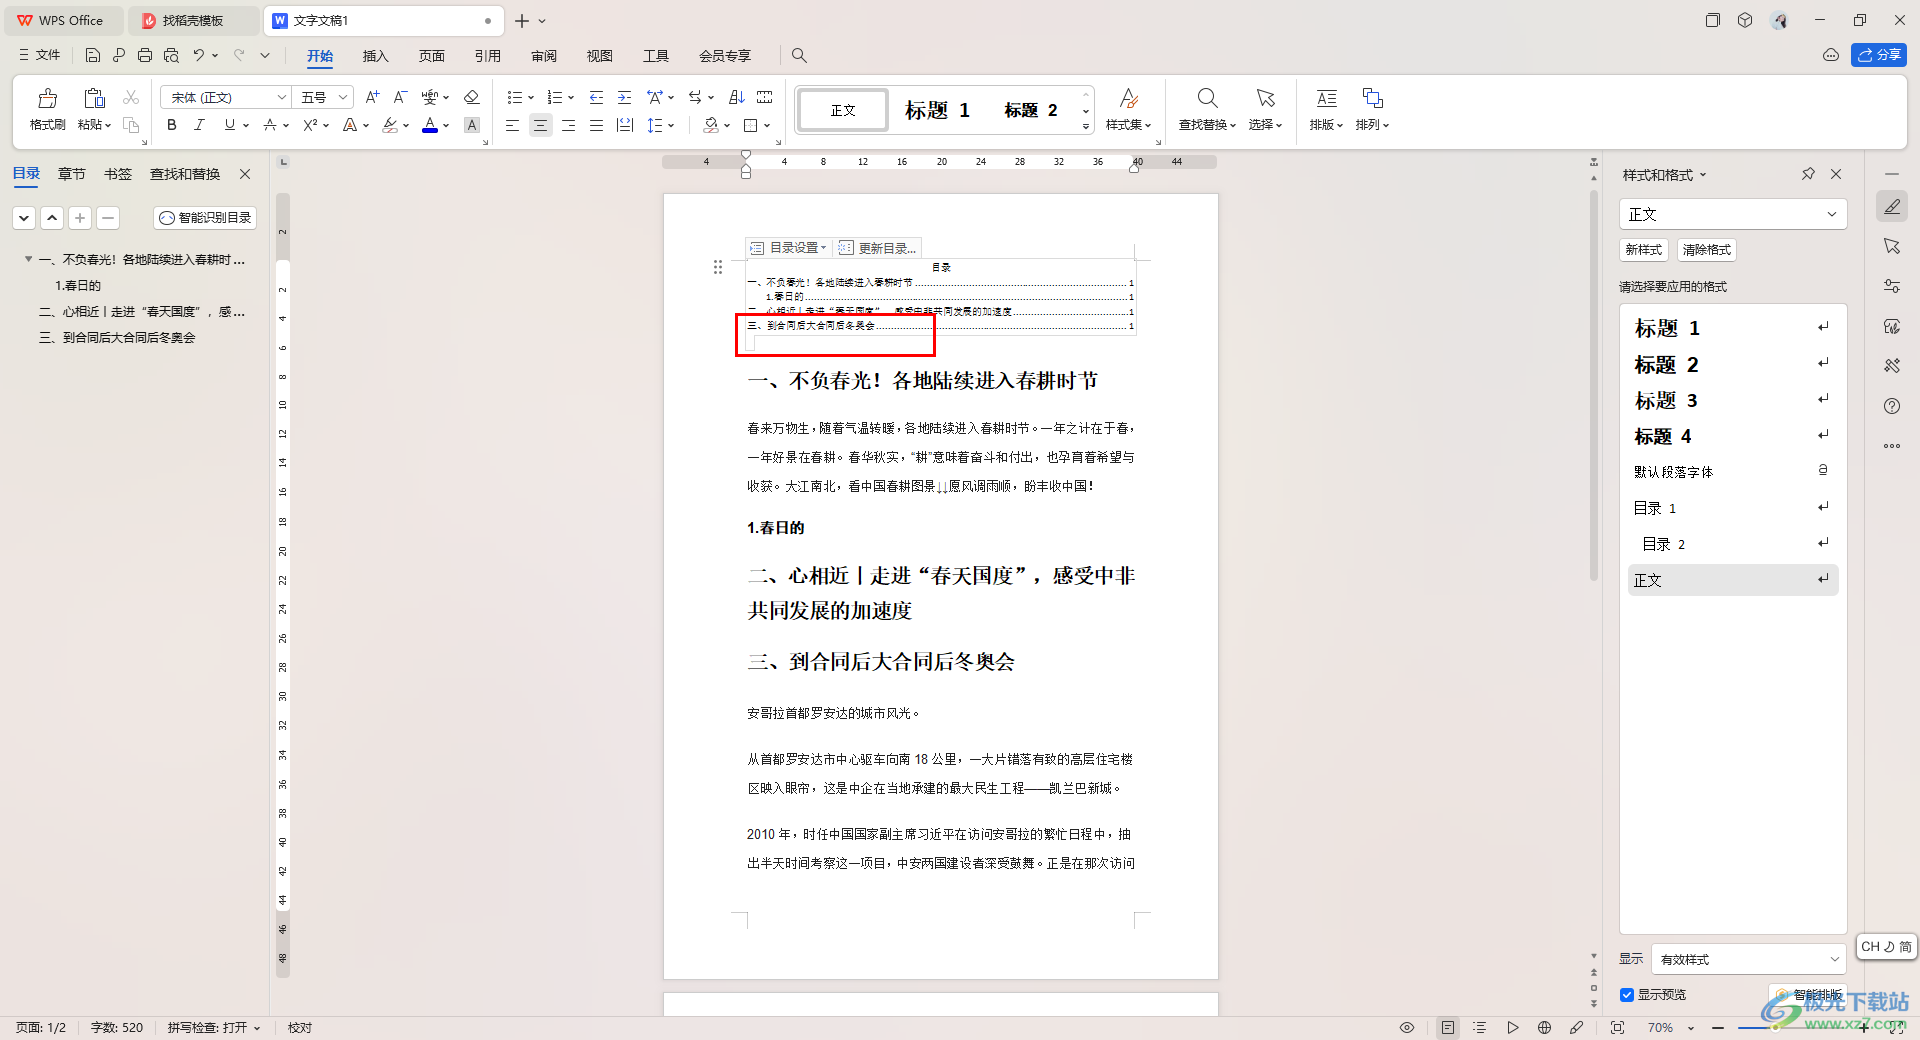
Task: Decrease font size with A- icon
Action: pos(400,97)
